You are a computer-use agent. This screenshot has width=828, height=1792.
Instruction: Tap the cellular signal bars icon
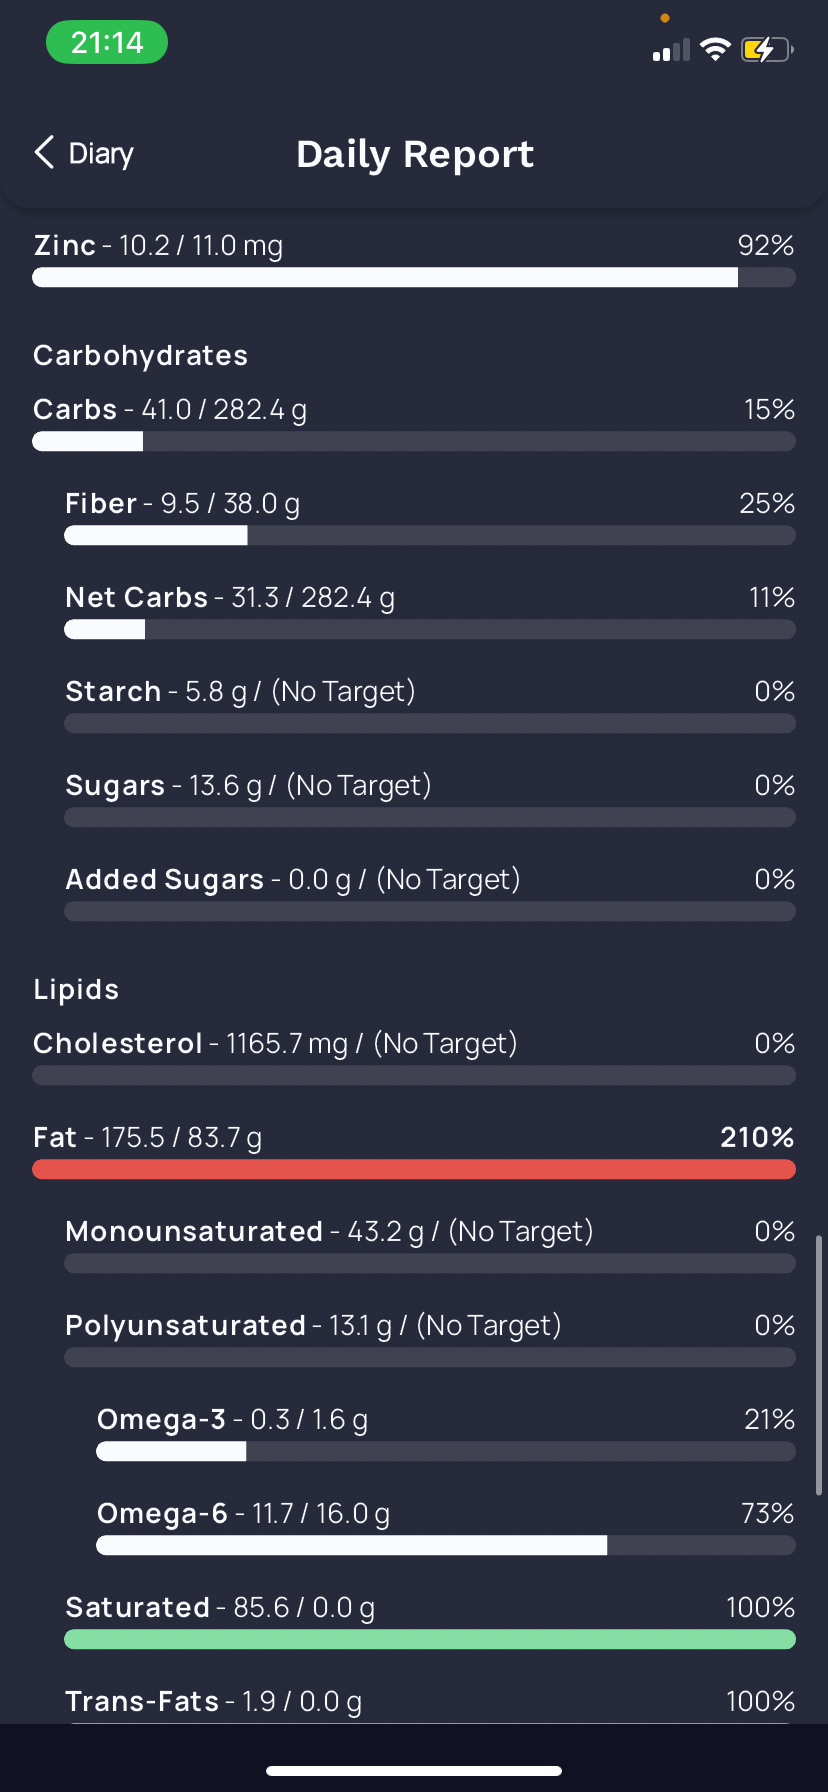pos(671,50)
